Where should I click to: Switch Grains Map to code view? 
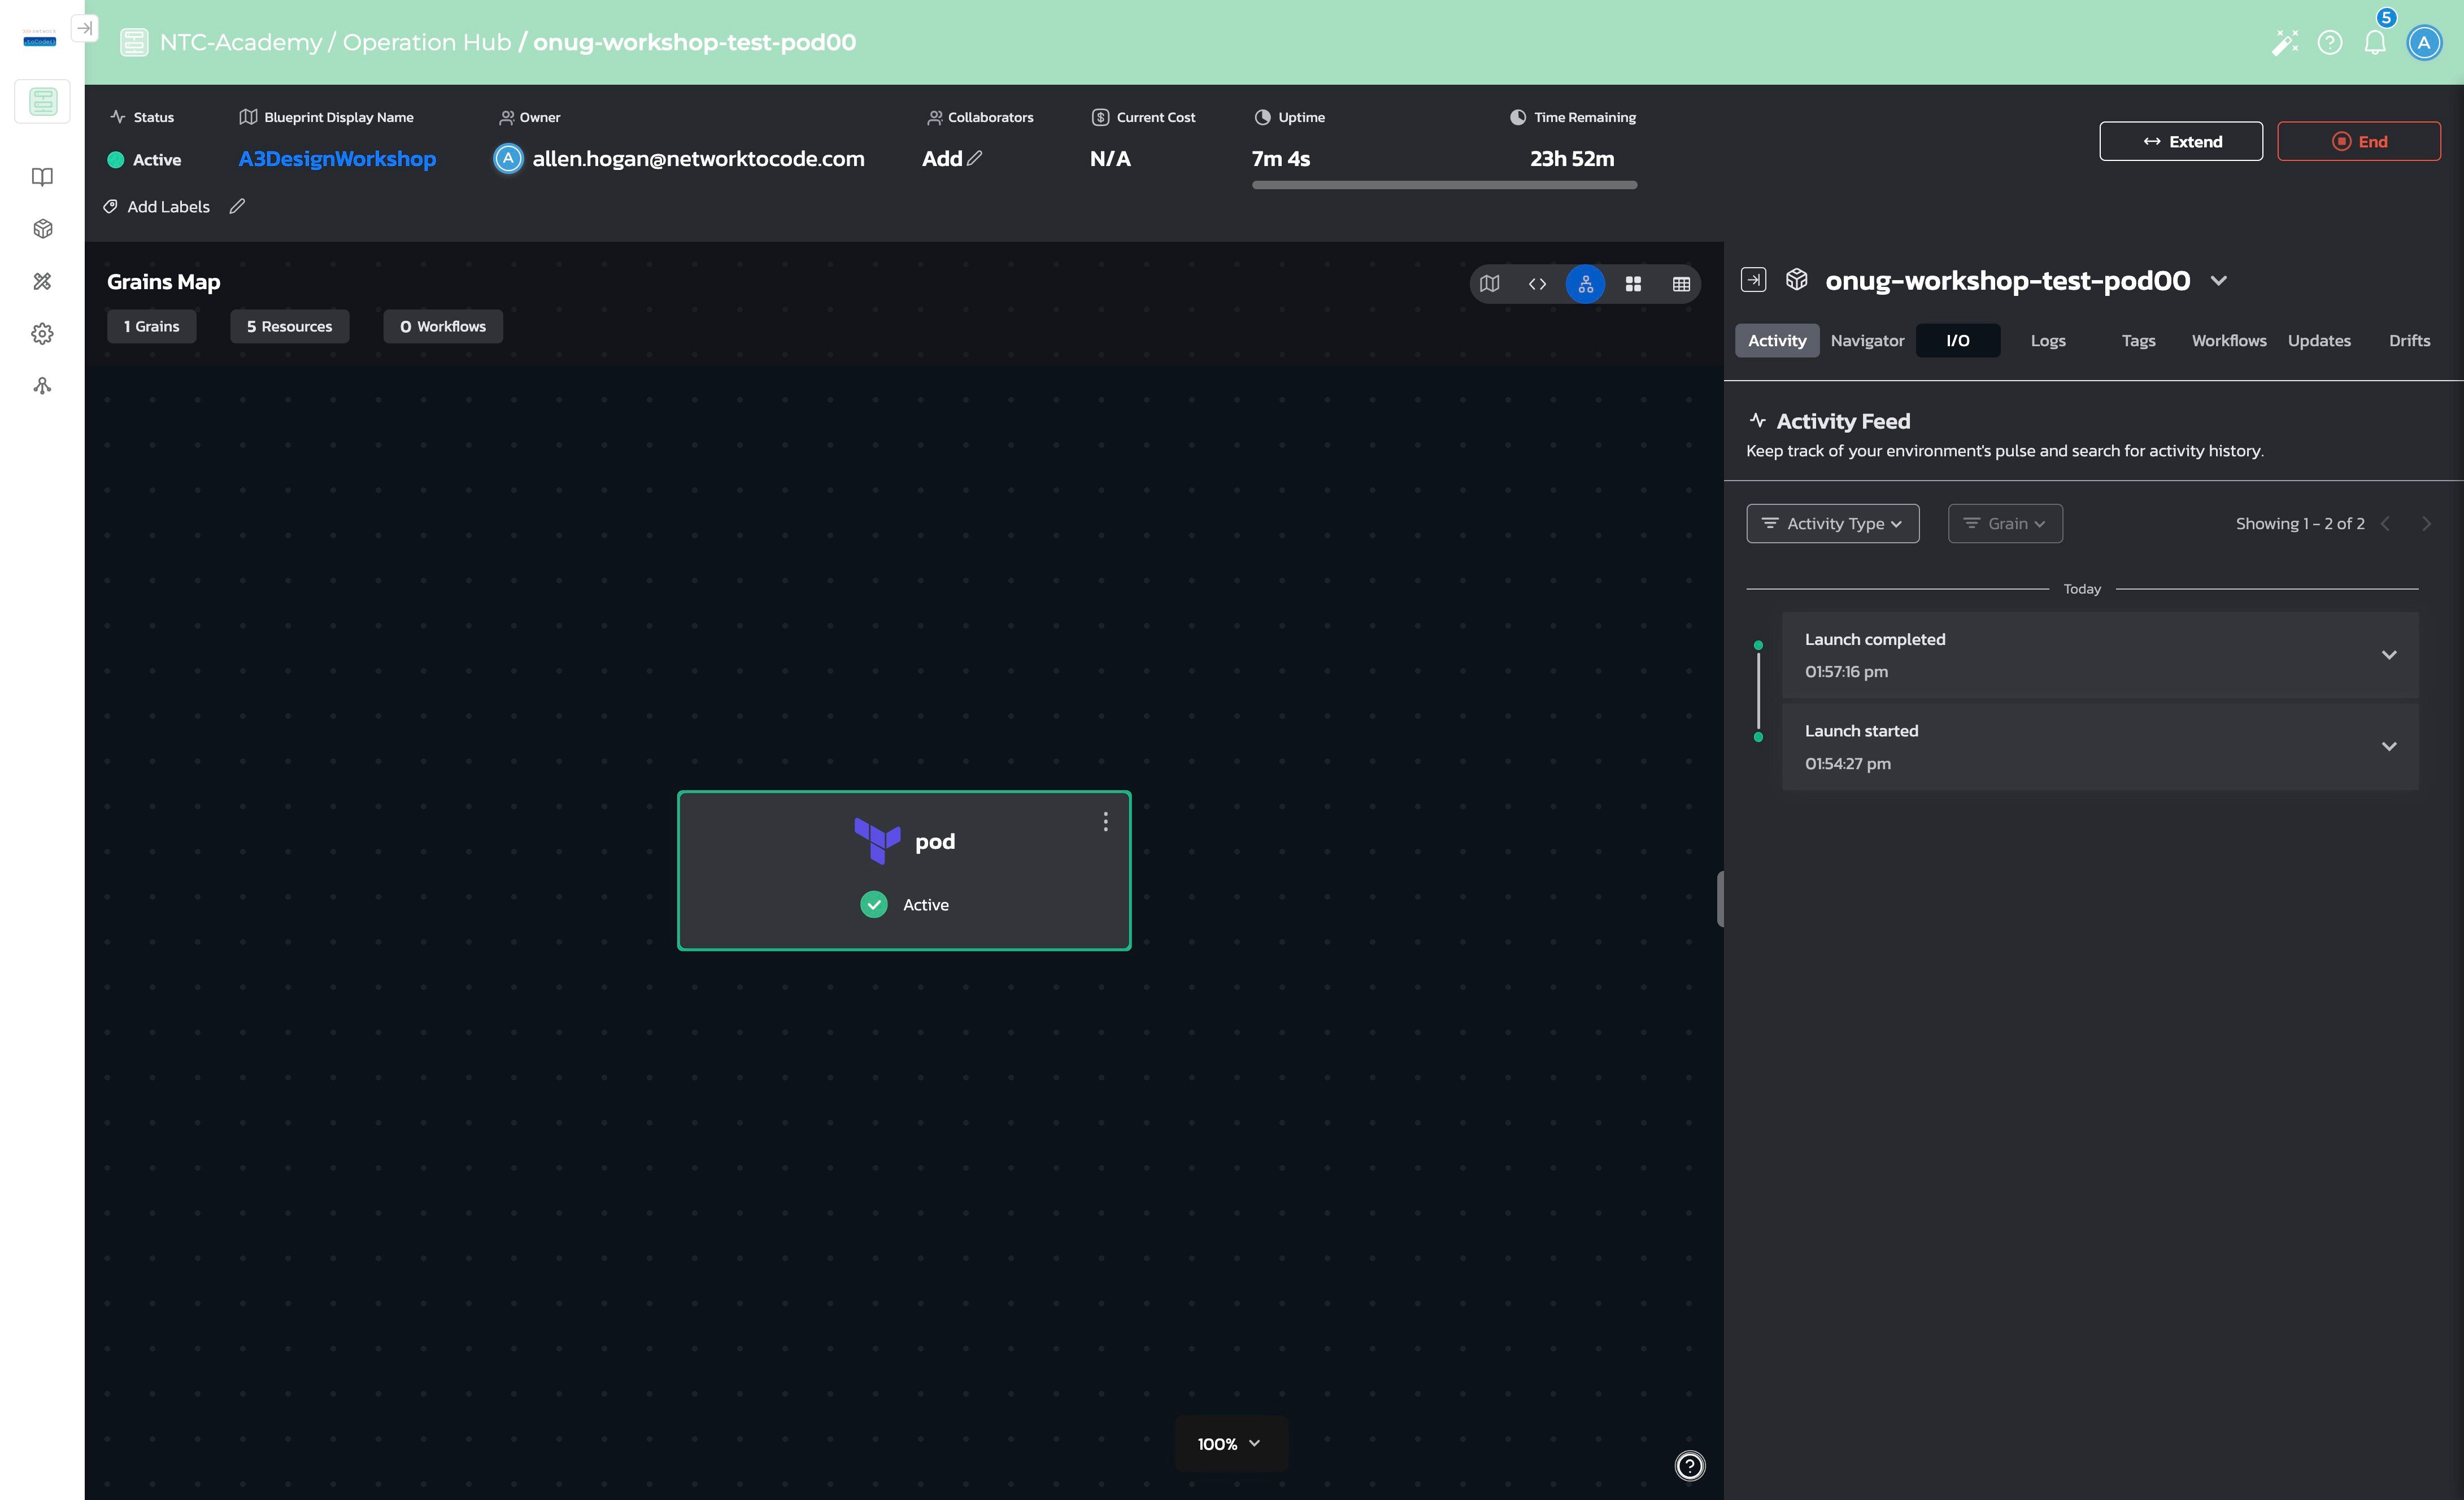click(x=1537, y=284)
